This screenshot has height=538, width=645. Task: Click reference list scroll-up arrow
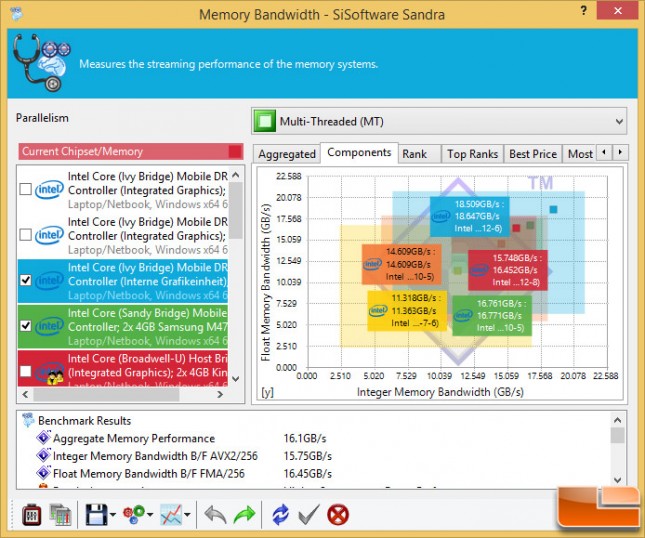(236, 175)
